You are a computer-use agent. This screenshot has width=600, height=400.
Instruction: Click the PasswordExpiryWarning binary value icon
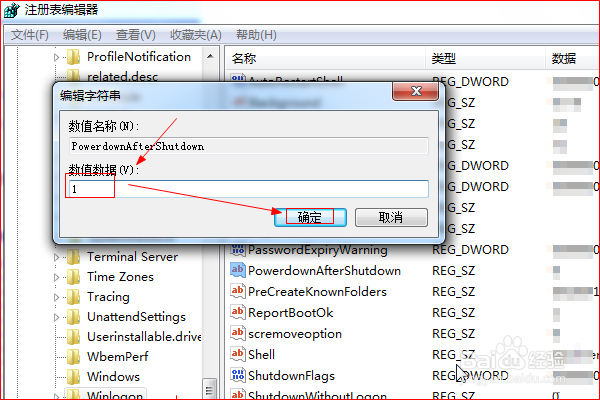(238, 250)
